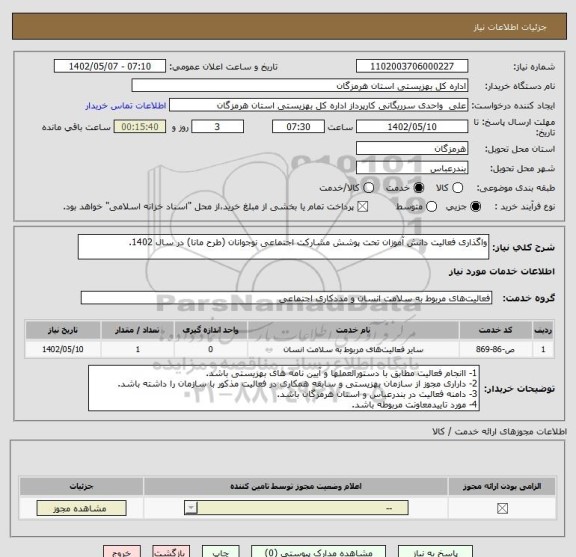Screen dimensions: 576x557
Task: Click the خروج exit button
Action: click(x=122, y=552)
